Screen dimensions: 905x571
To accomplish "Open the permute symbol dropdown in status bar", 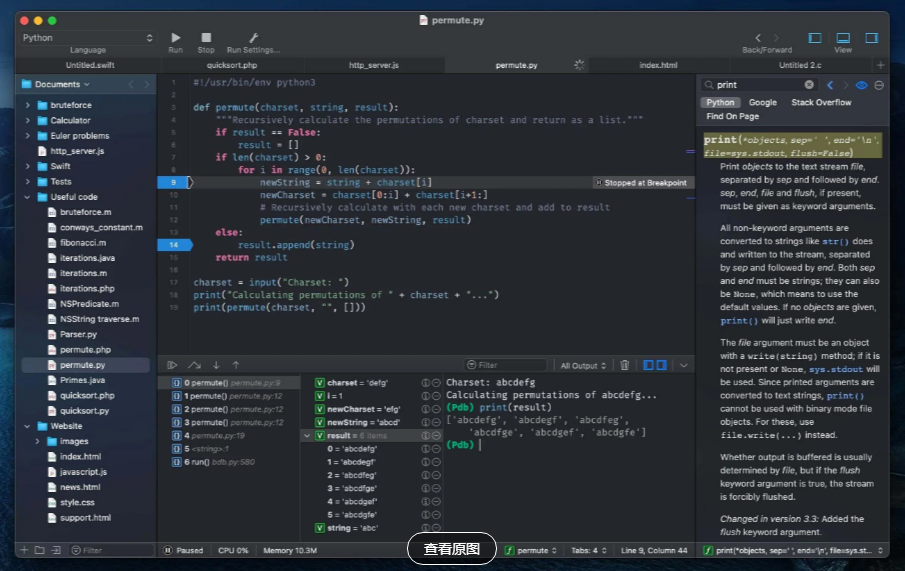I will click(531, 550).
